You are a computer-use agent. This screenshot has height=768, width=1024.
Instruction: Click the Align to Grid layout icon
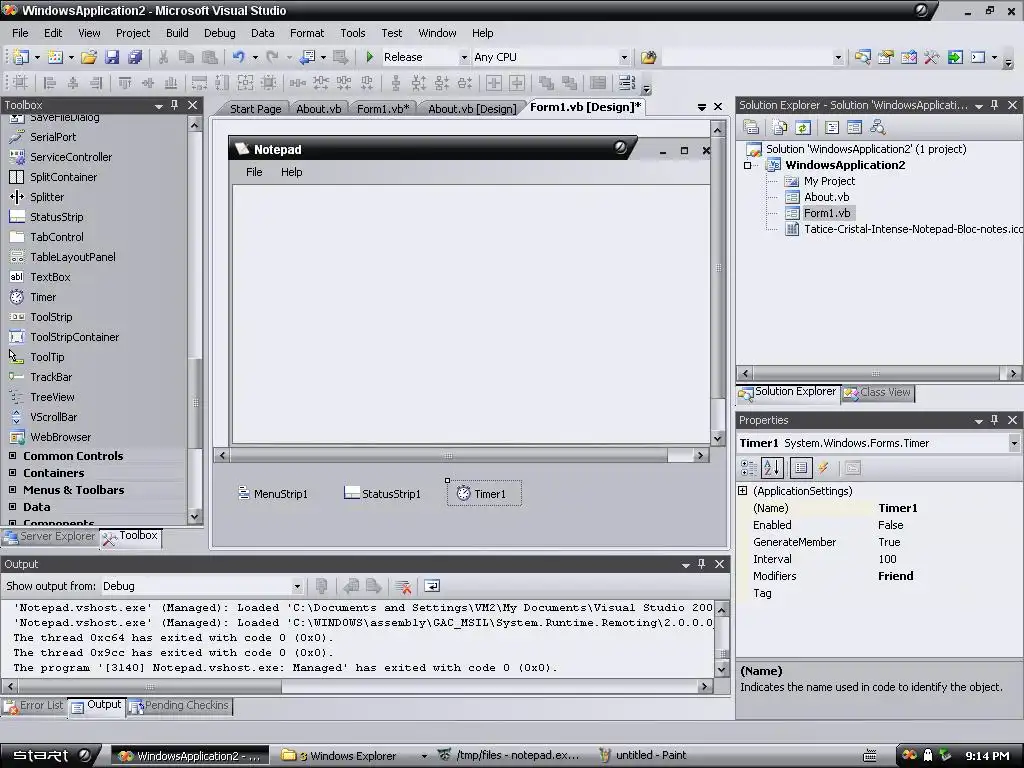pyautogui.click(x=20, y=83)
